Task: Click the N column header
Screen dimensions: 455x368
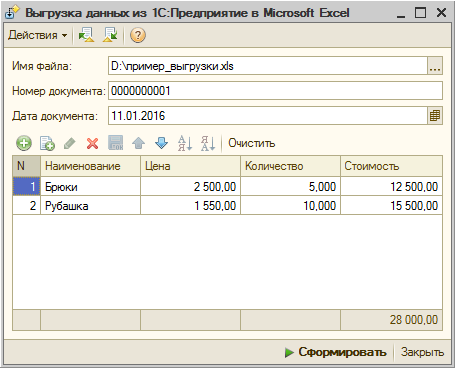Action: click(x=26, y=166)
